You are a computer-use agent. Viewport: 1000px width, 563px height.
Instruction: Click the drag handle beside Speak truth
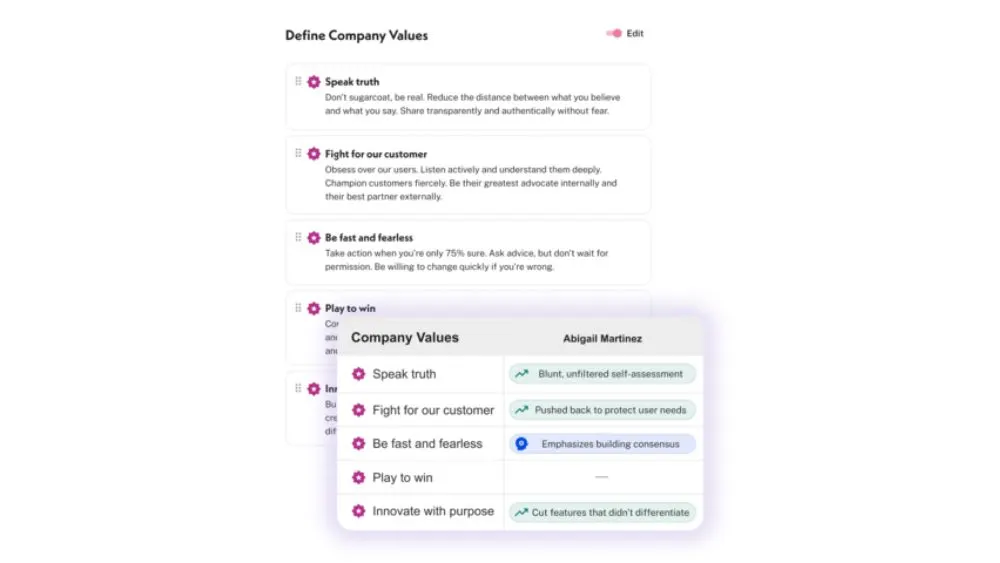pos(298,81)
